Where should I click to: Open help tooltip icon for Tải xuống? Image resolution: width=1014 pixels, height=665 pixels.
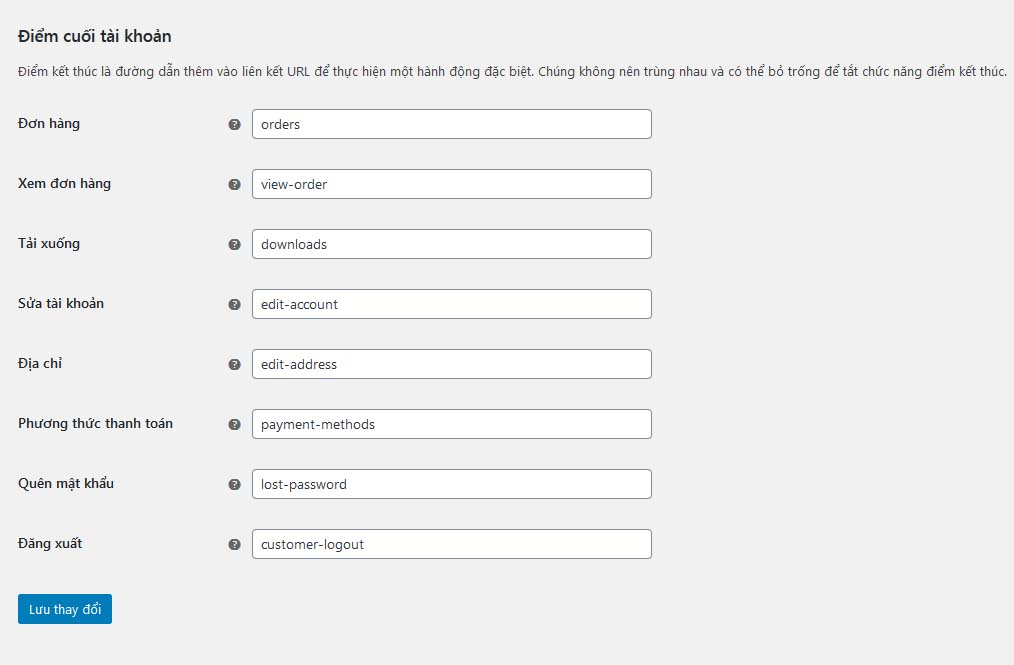(235, 245)
